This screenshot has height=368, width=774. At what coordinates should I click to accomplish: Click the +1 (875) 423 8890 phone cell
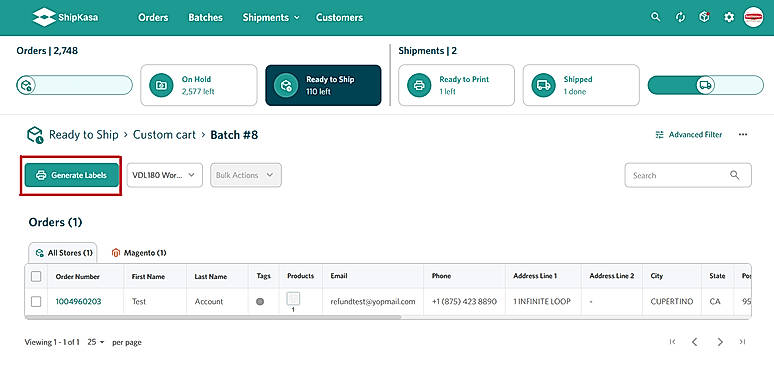tap(464, 301)
